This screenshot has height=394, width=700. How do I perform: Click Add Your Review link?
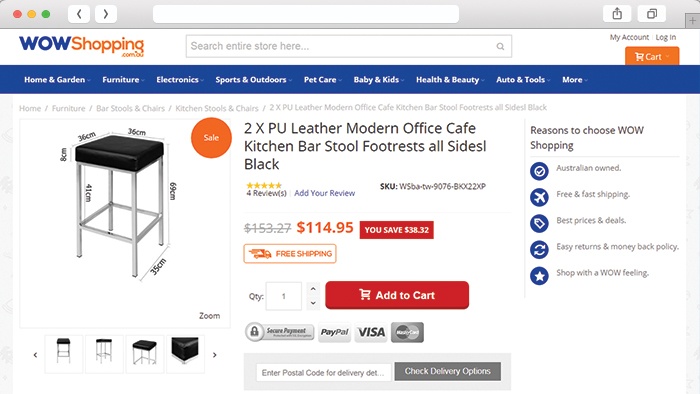coord(325,193)
